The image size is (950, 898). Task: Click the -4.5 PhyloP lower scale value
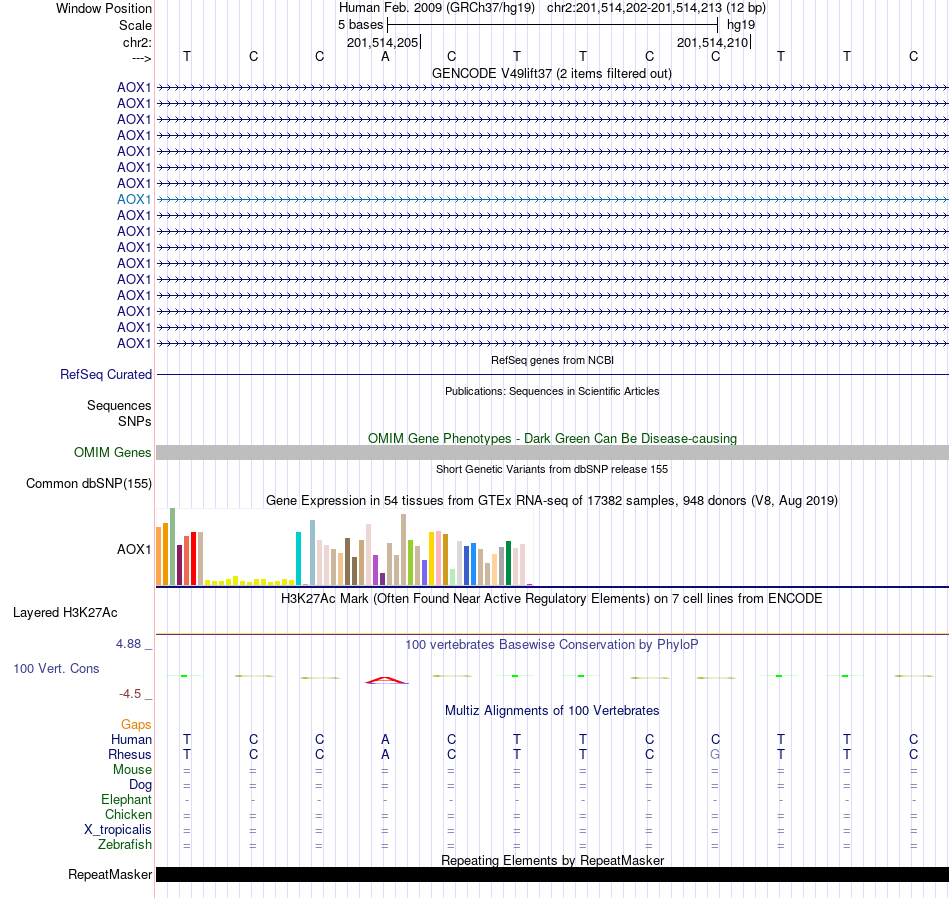pyautogui.click(x=130, y=694)
